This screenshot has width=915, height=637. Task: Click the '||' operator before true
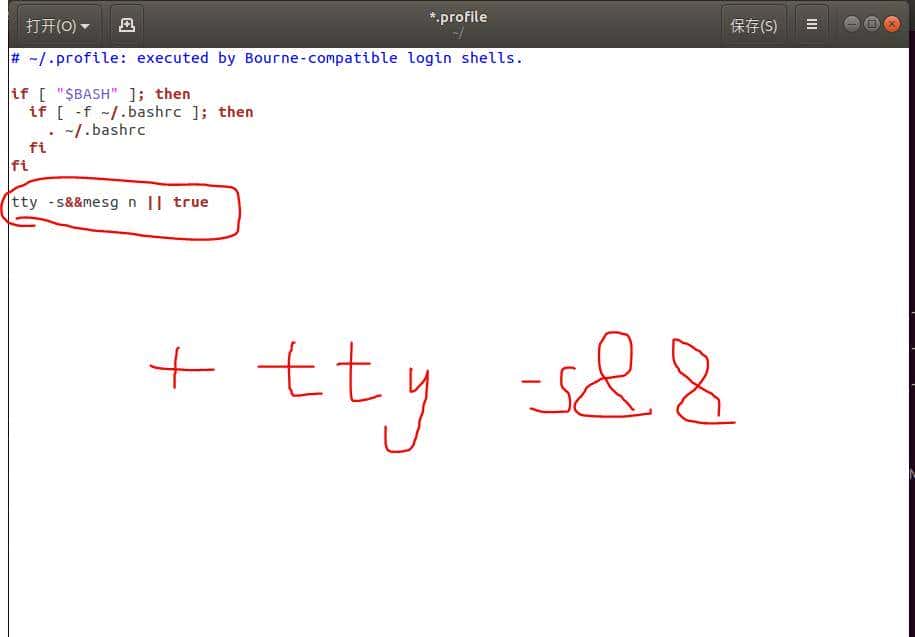154,202
